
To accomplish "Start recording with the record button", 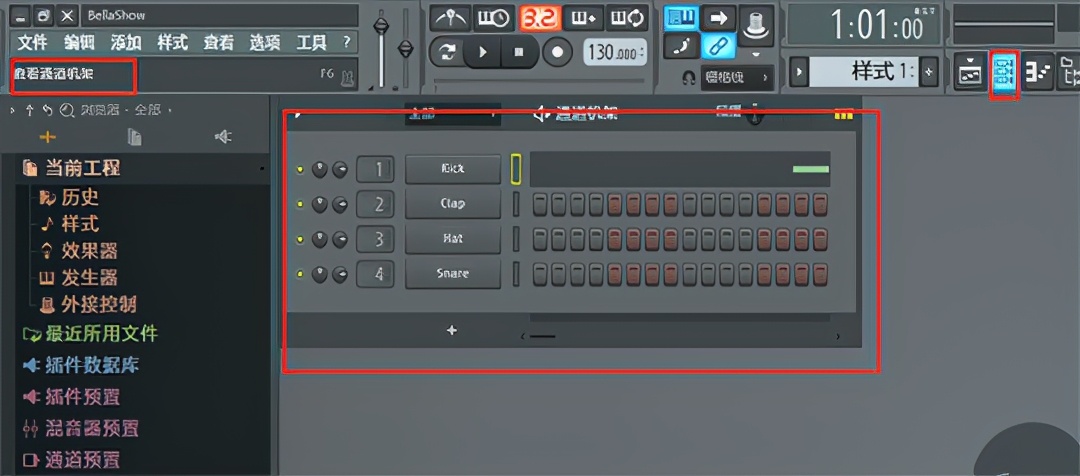I will click(557, 52).
